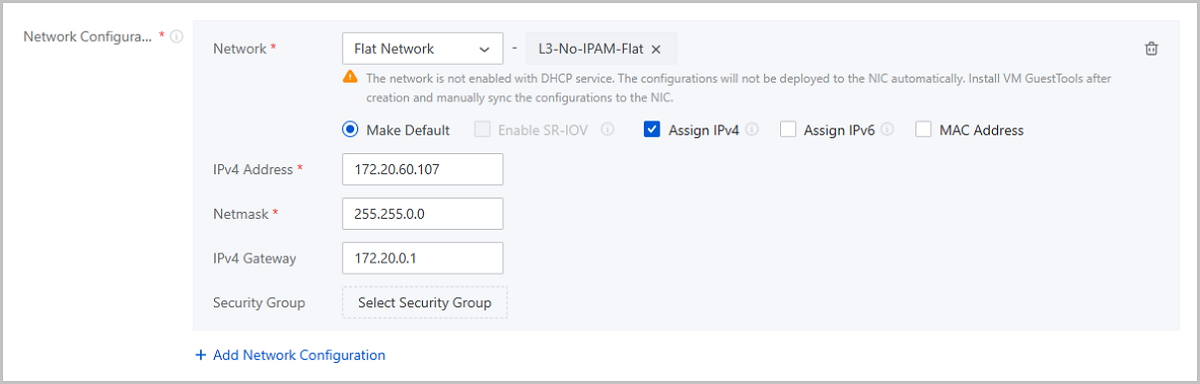This screenshot has width=1200, height=384.
Task: Remove the L3-No-IPAM-Flat network tag
Action: click(x=656, y=49)
